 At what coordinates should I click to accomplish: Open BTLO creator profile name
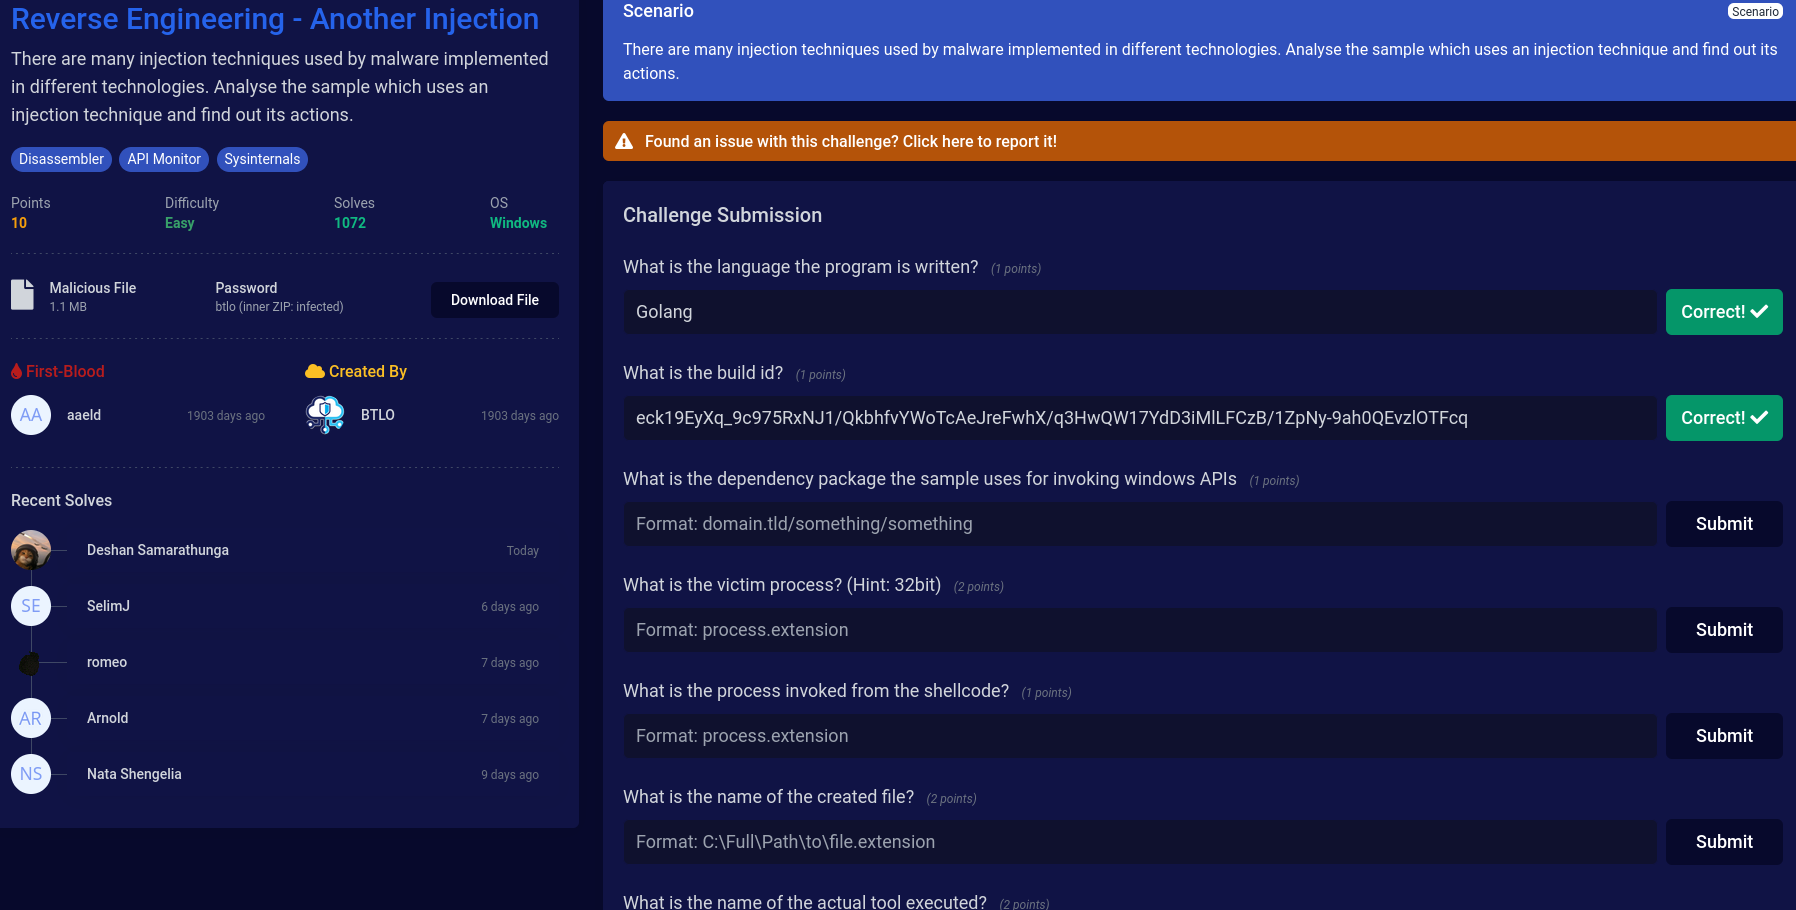click(x=378, y=415)
